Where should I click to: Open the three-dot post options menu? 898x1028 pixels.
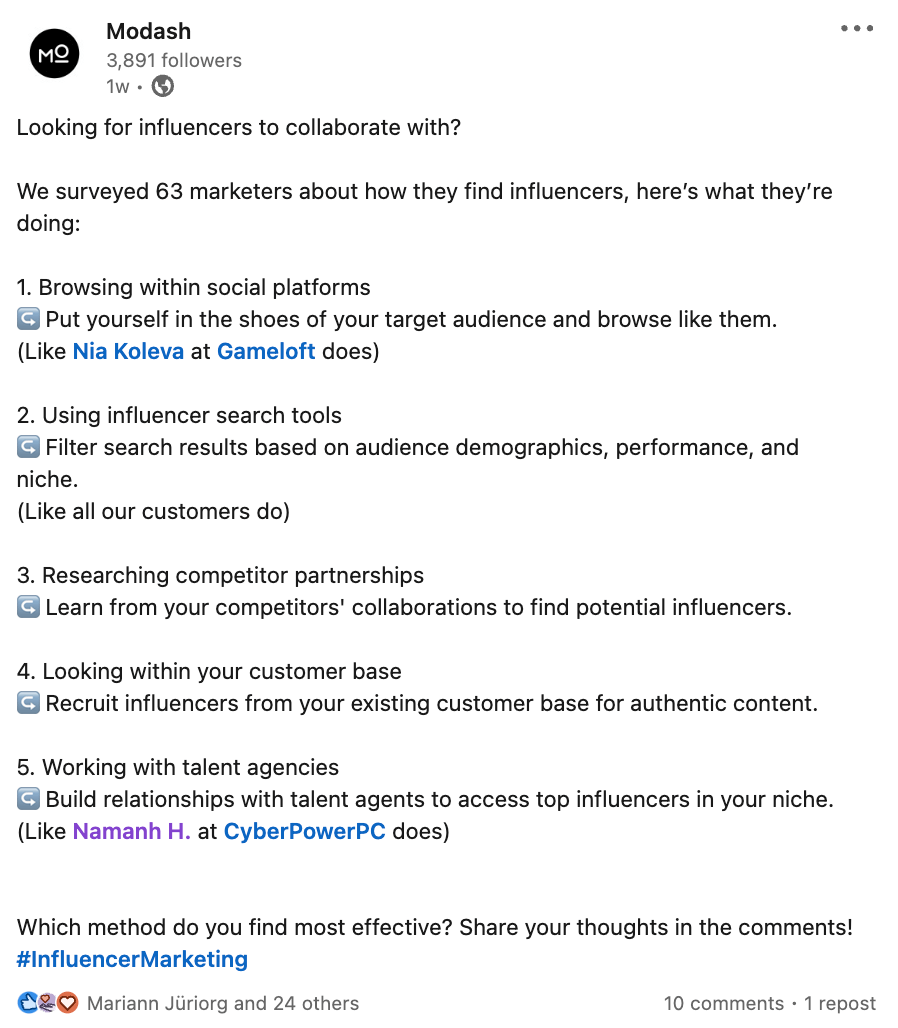[x=857, y=28]
